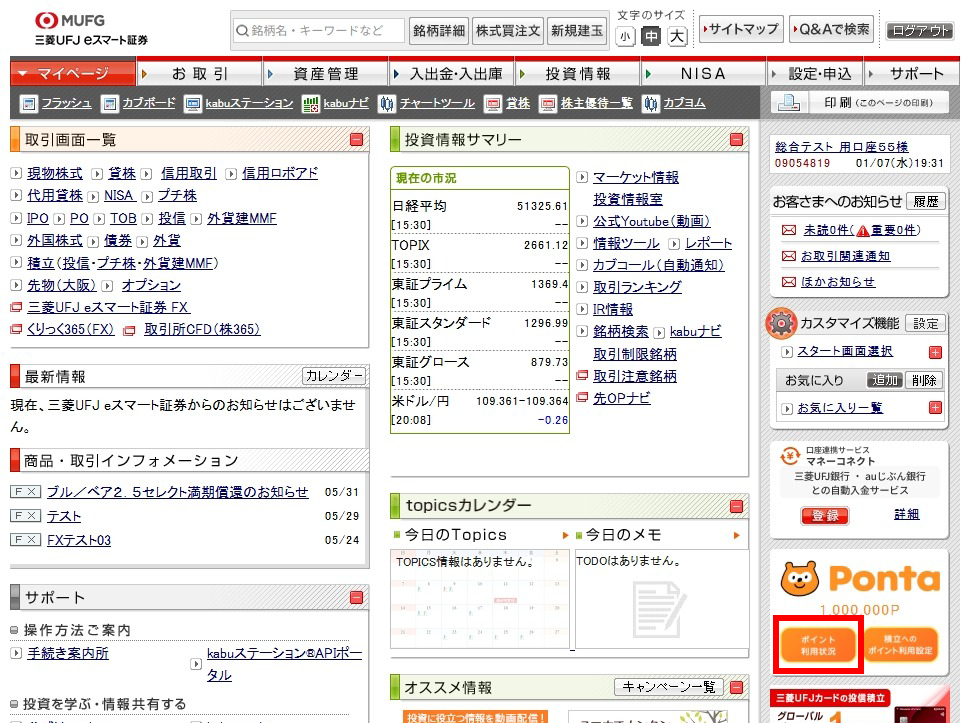Click the ログアウト button

click(x=919, y=31)
